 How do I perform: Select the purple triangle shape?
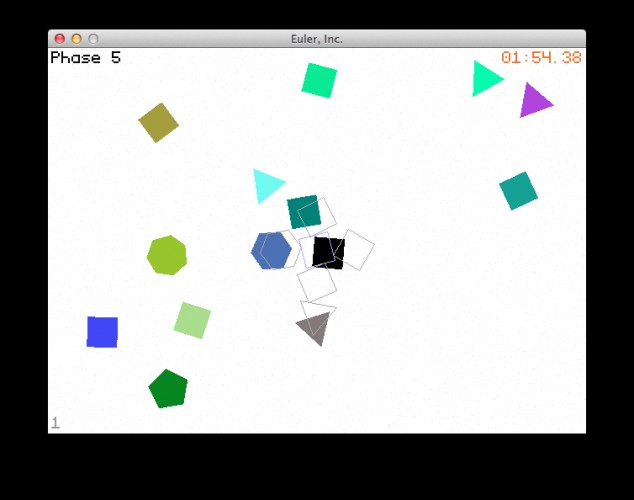[x=534, y=101]
